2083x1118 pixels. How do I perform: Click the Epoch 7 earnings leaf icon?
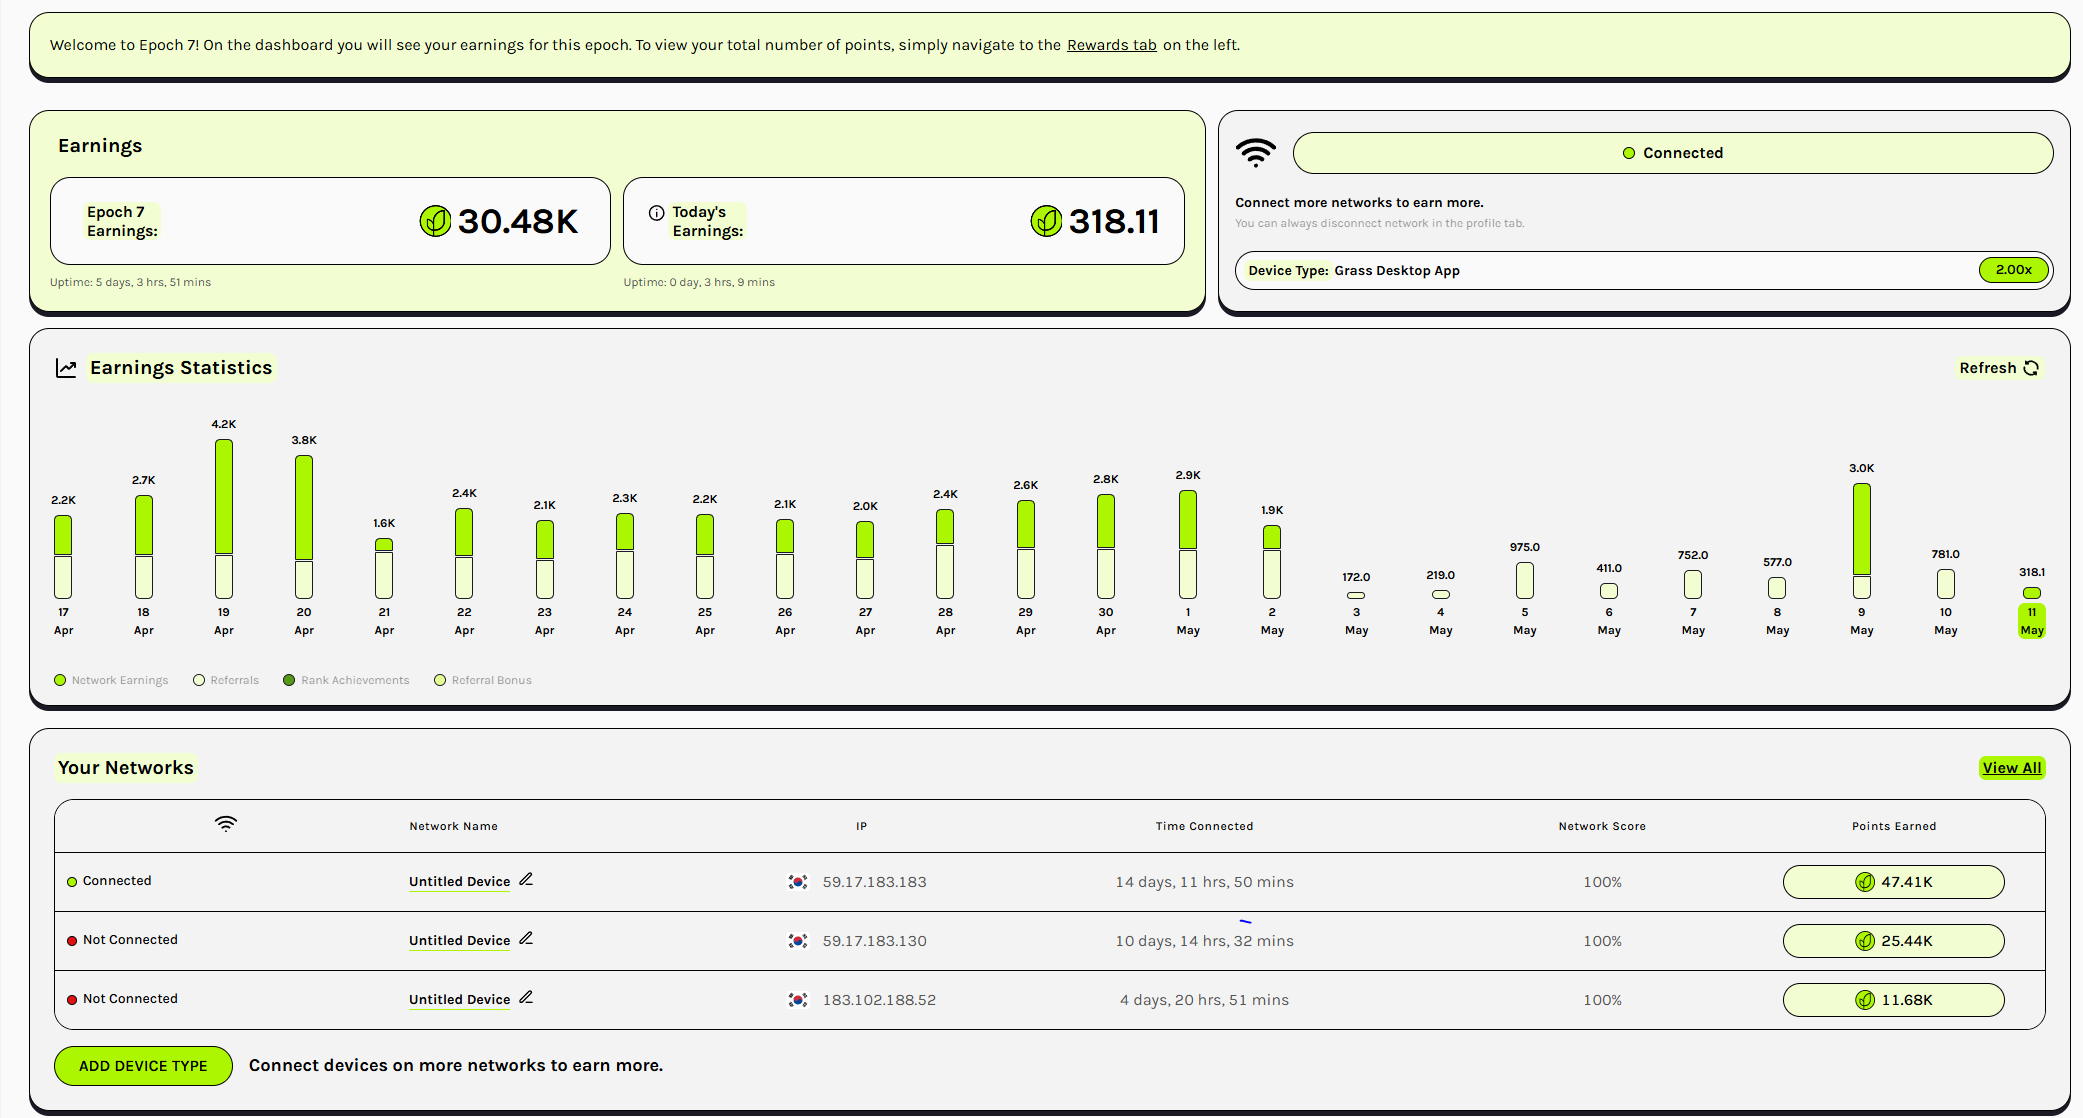pos(435,221)
